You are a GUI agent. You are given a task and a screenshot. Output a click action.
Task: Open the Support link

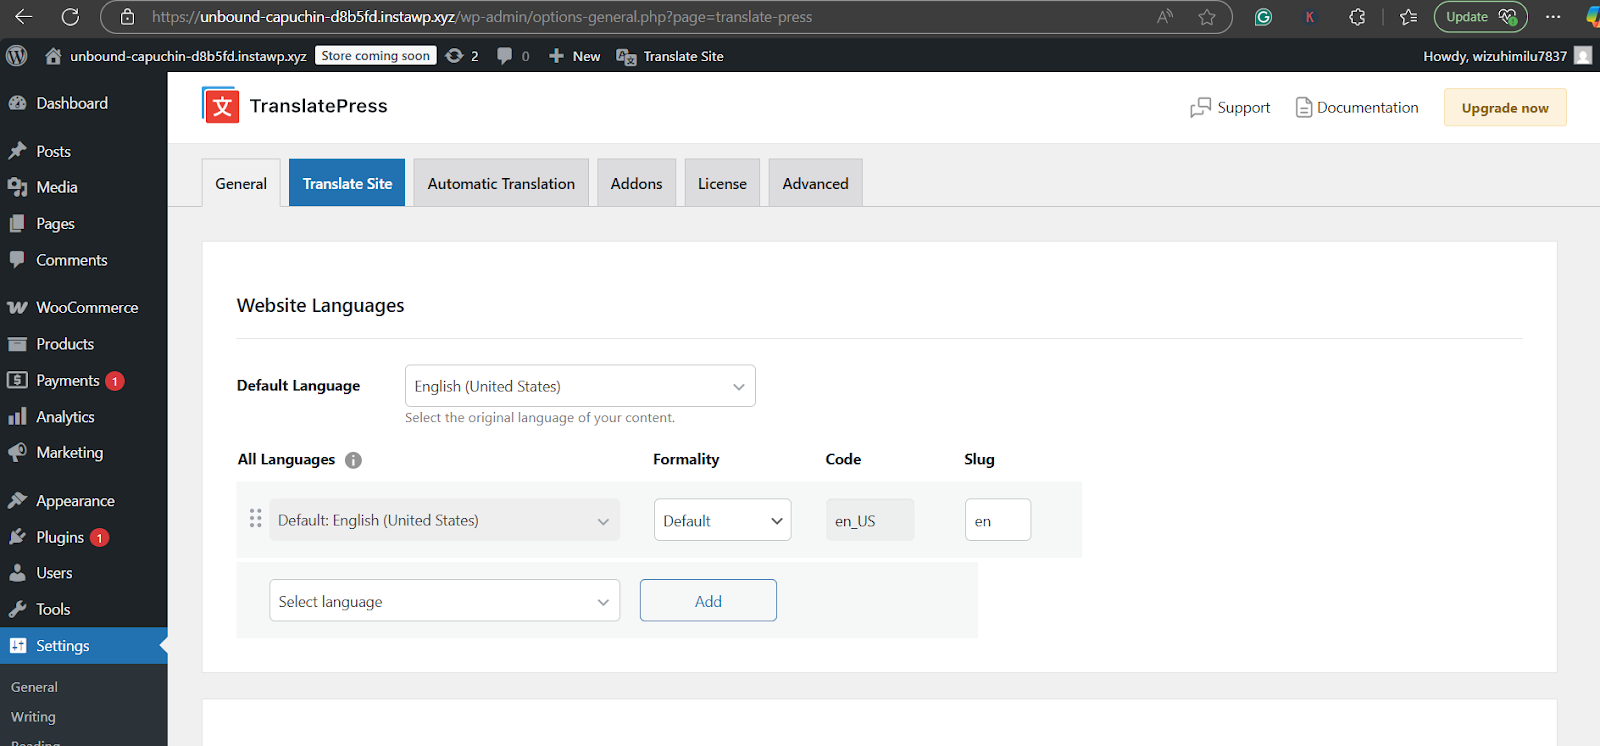point(1230,108)
